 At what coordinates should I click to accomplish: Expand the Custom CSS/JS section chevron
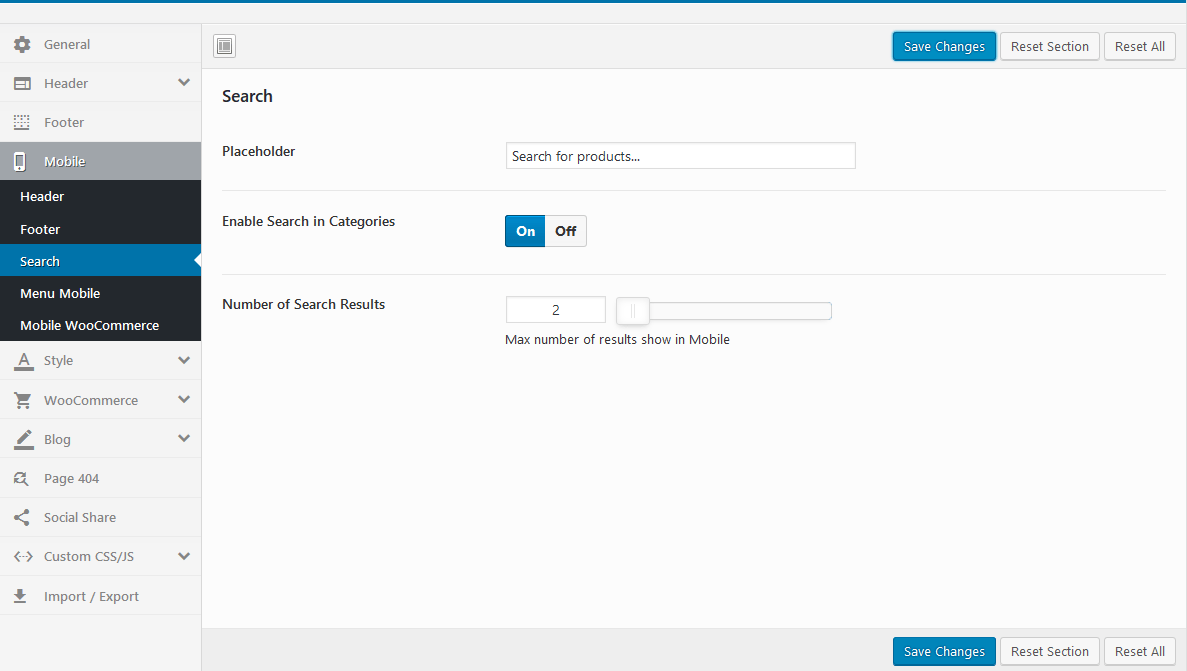(x=184, y=556)
